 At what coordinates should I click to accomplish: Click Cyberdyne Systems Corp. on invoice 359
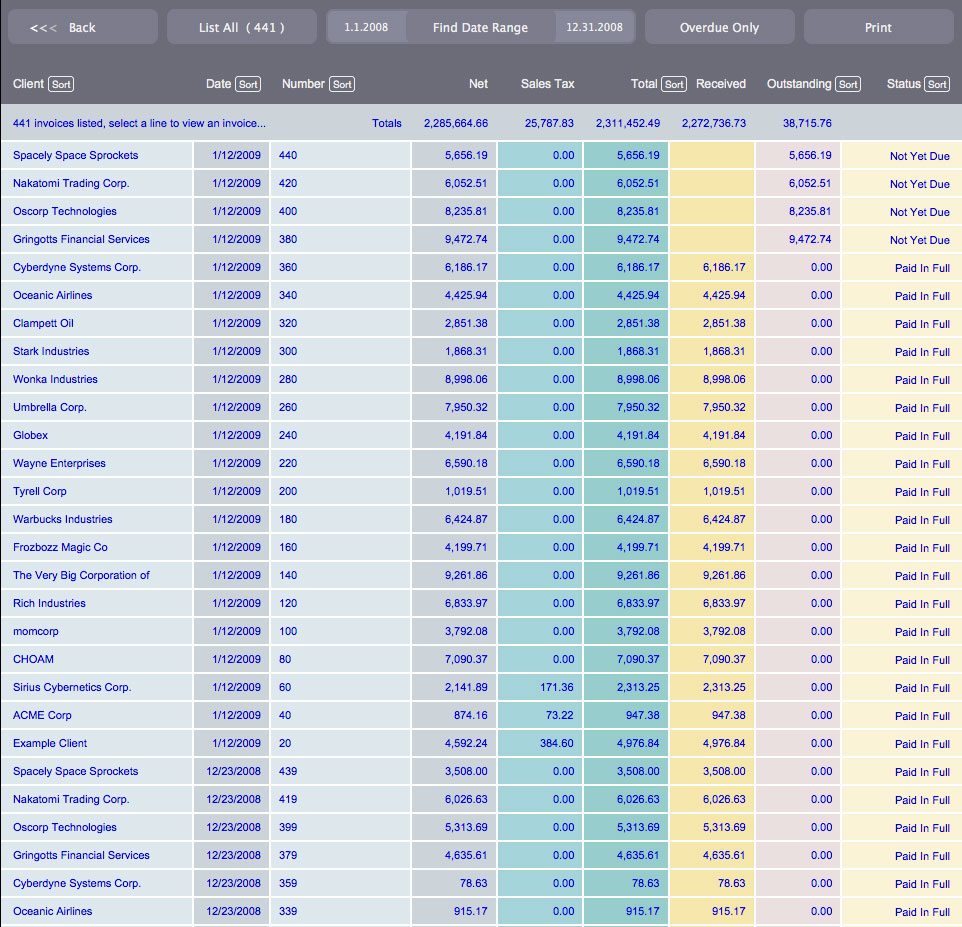tap(77, 883)
